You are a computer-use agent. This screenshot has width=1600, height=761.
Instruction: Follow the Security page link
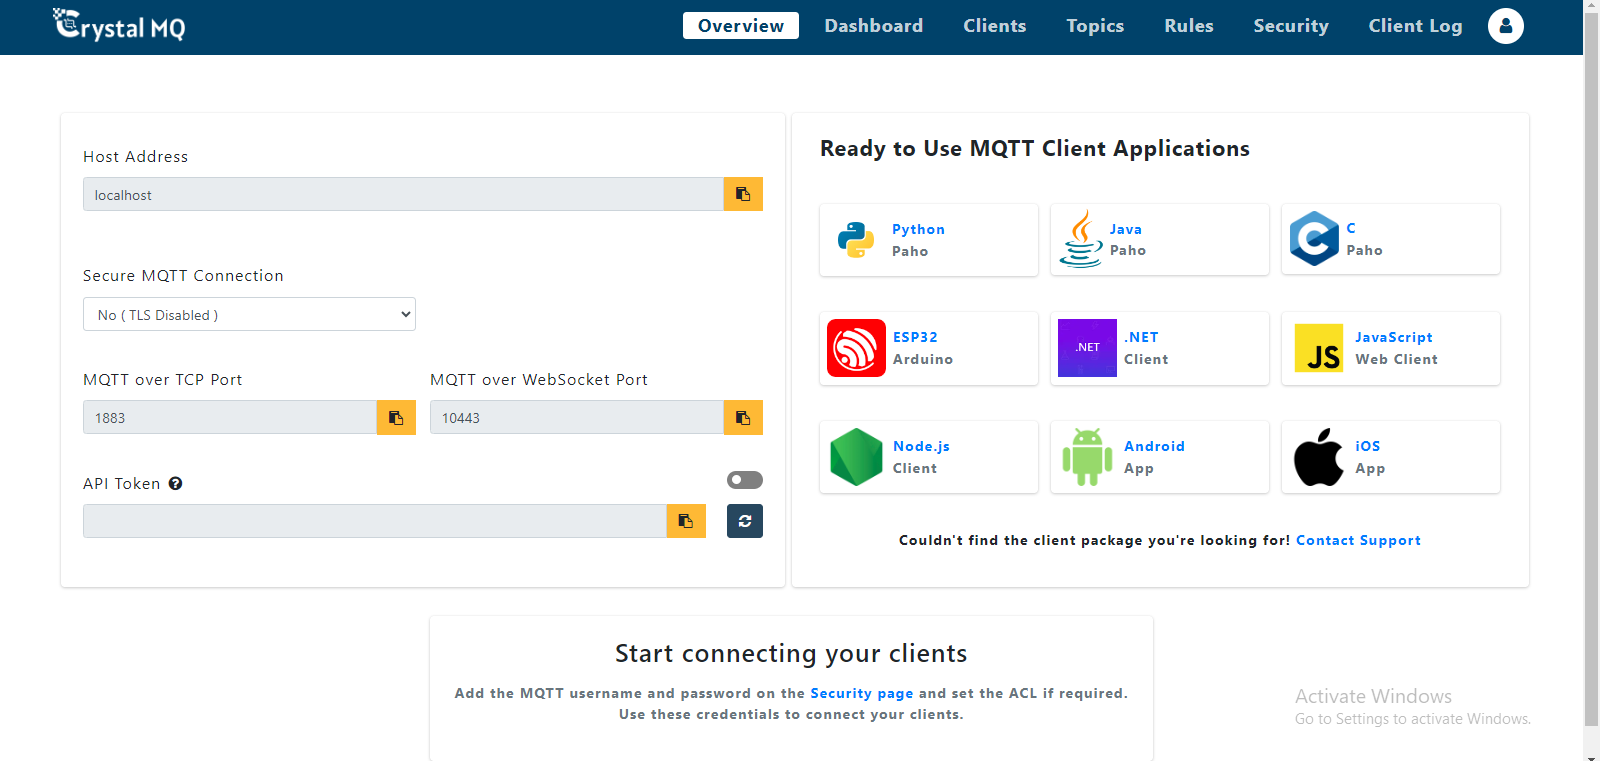click(862, 693)
